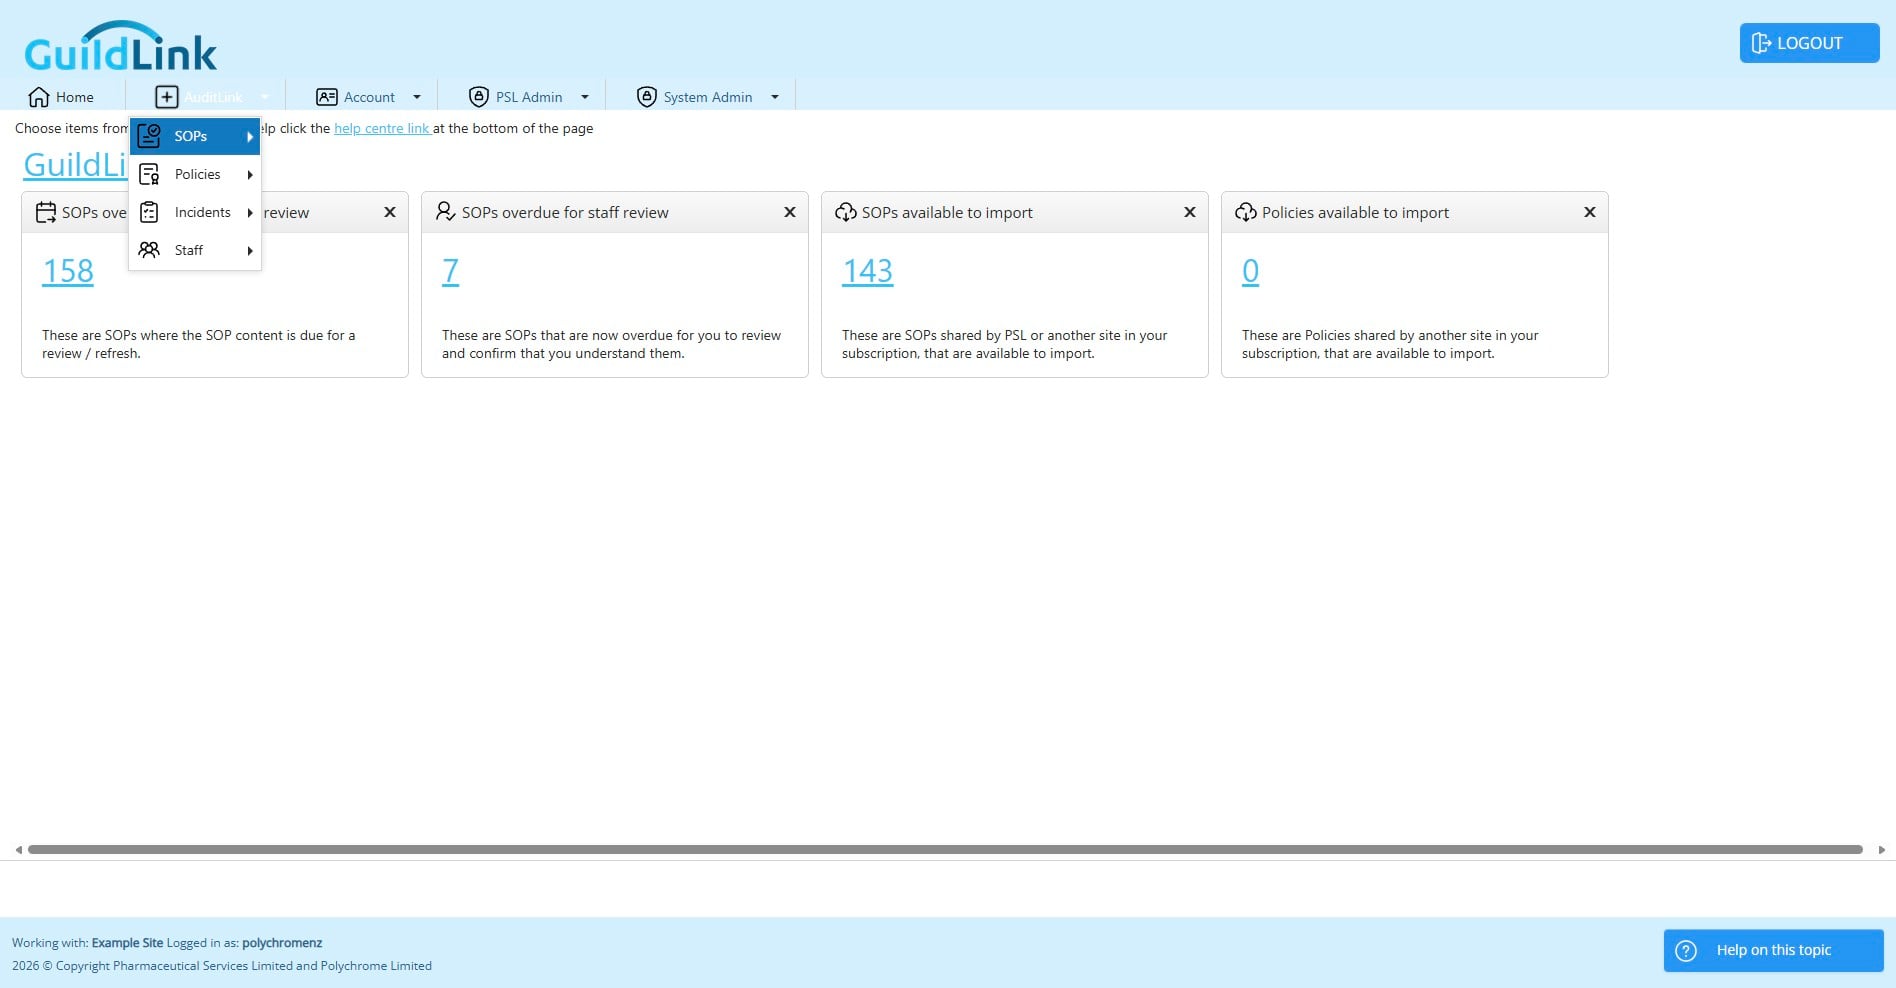The width and height of the screenshot is (1896, 988).
Task: Click the question mark help icon
Action: click(x=1686, y=951)
